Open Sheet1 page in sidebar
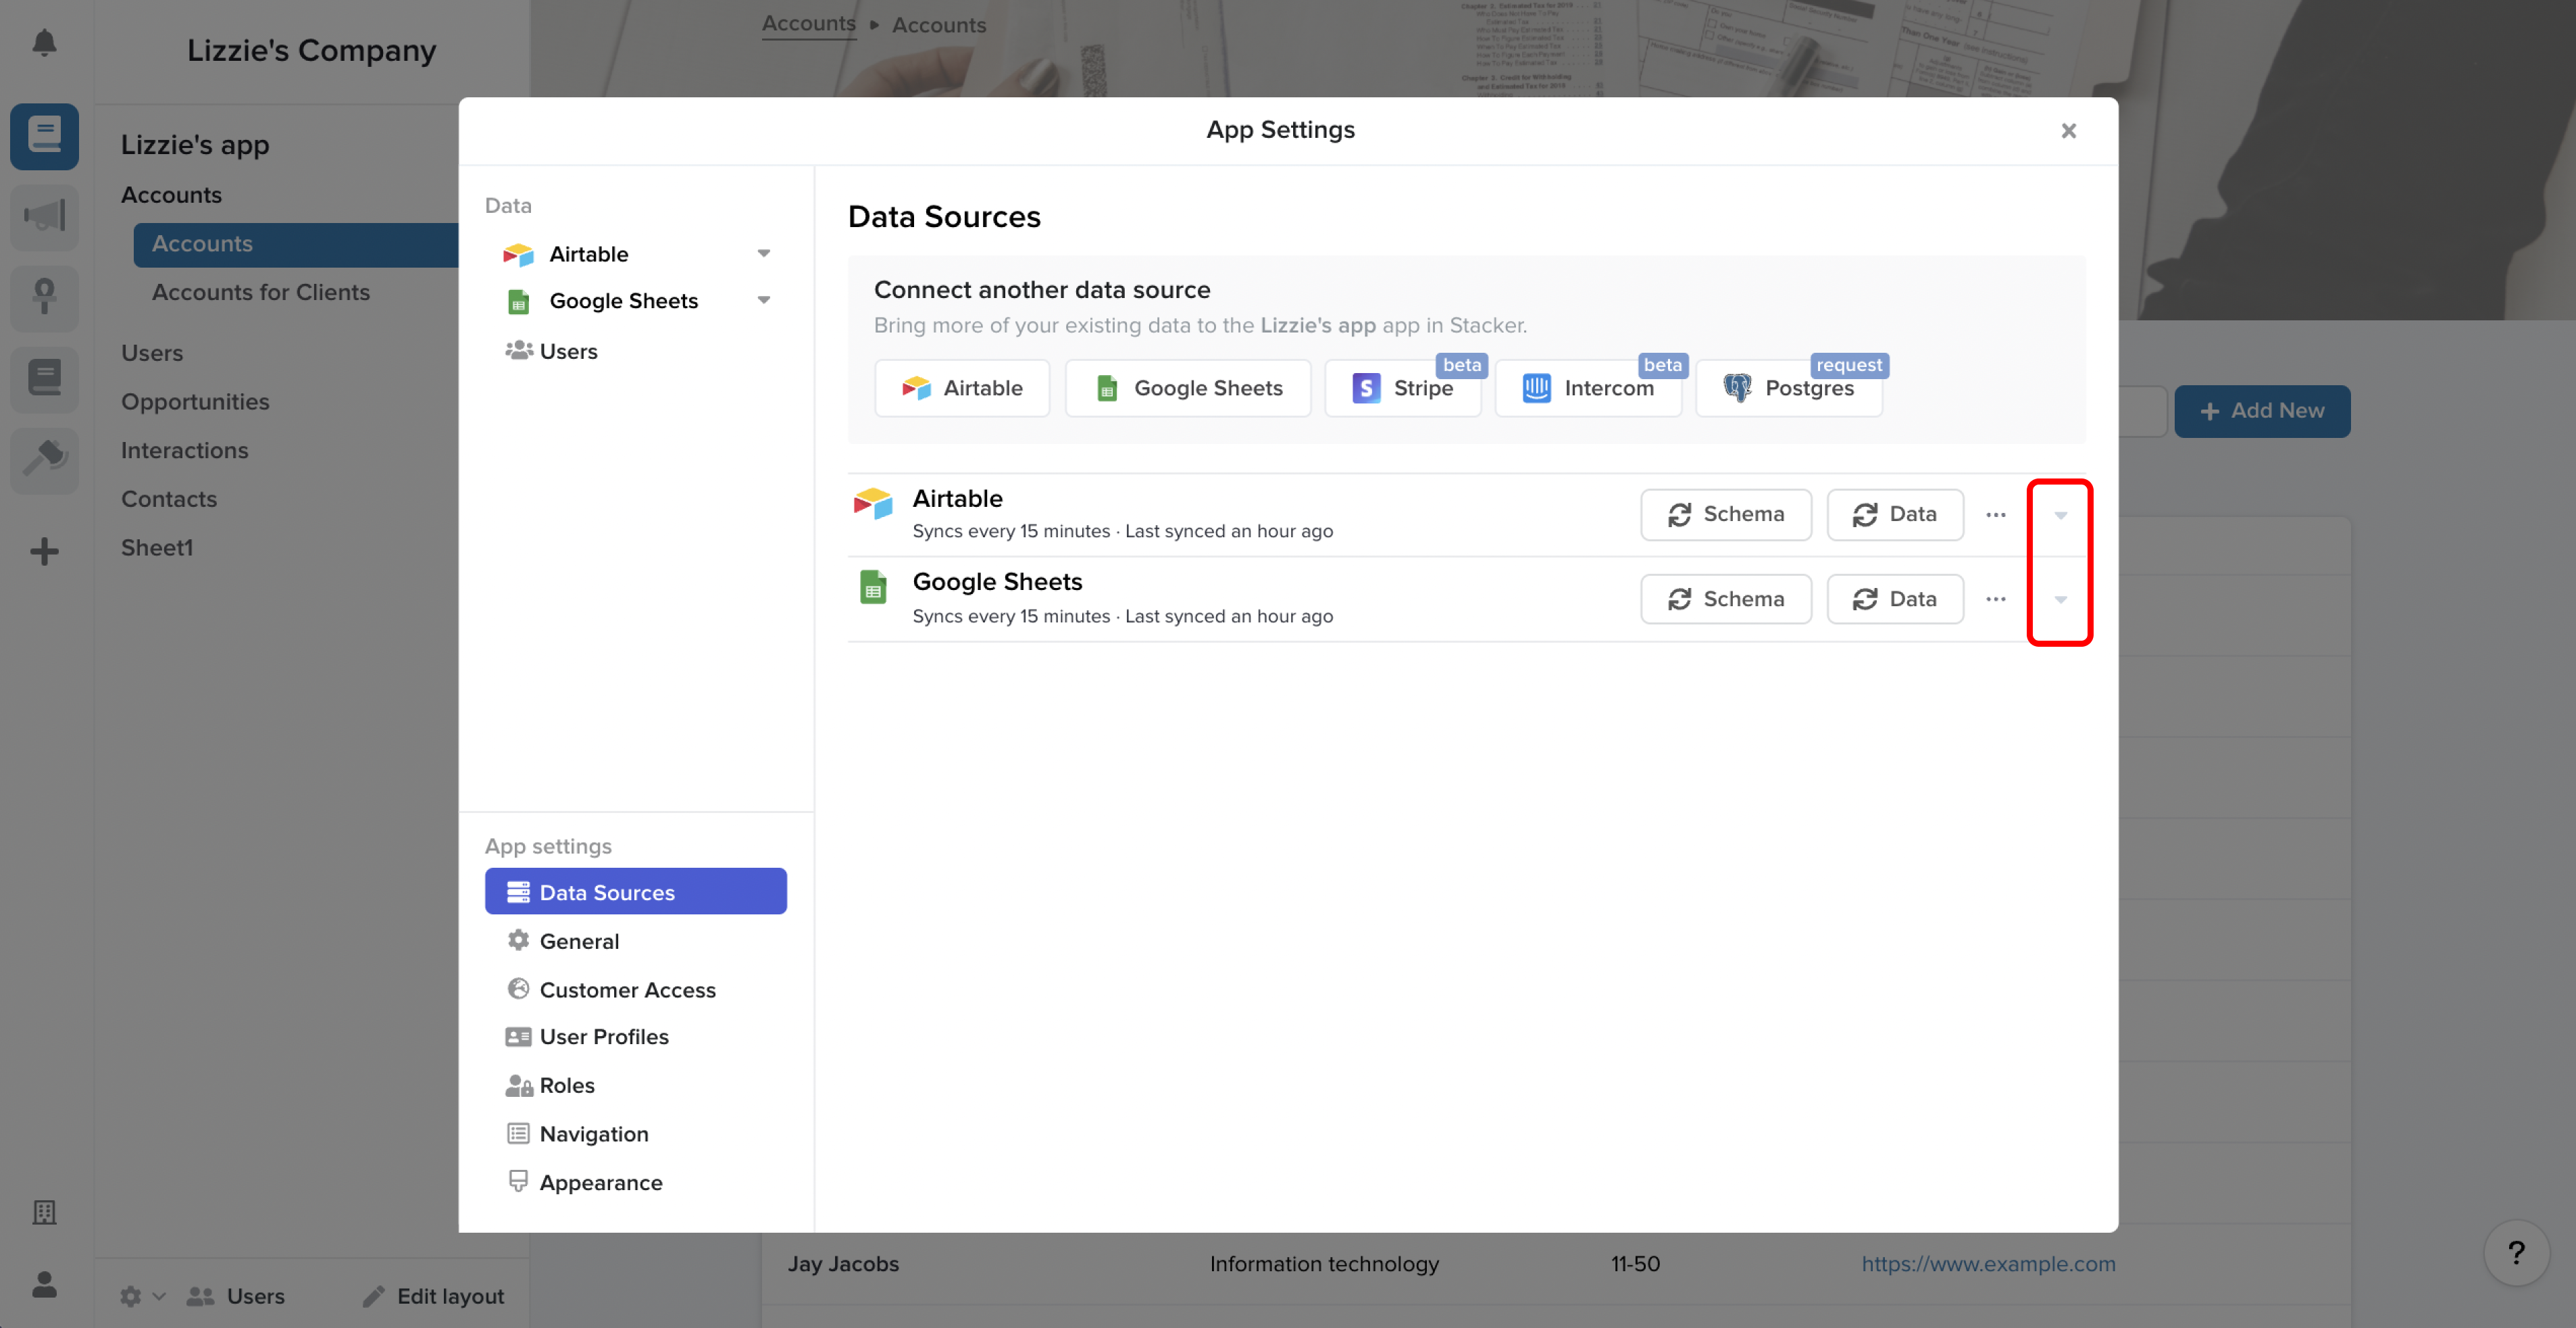Screen dimensions: 2576x1328 (x=157, y=548)
